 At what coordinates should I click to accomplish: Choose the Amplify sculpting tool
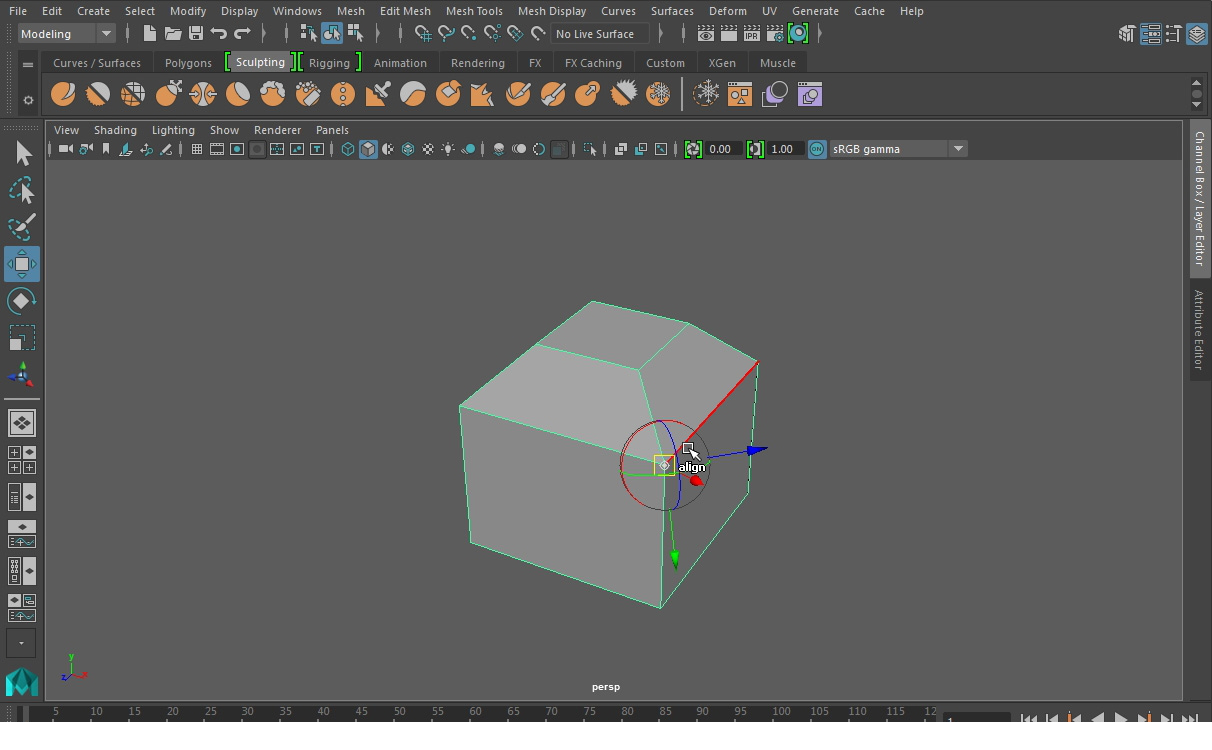pos(623,94)
